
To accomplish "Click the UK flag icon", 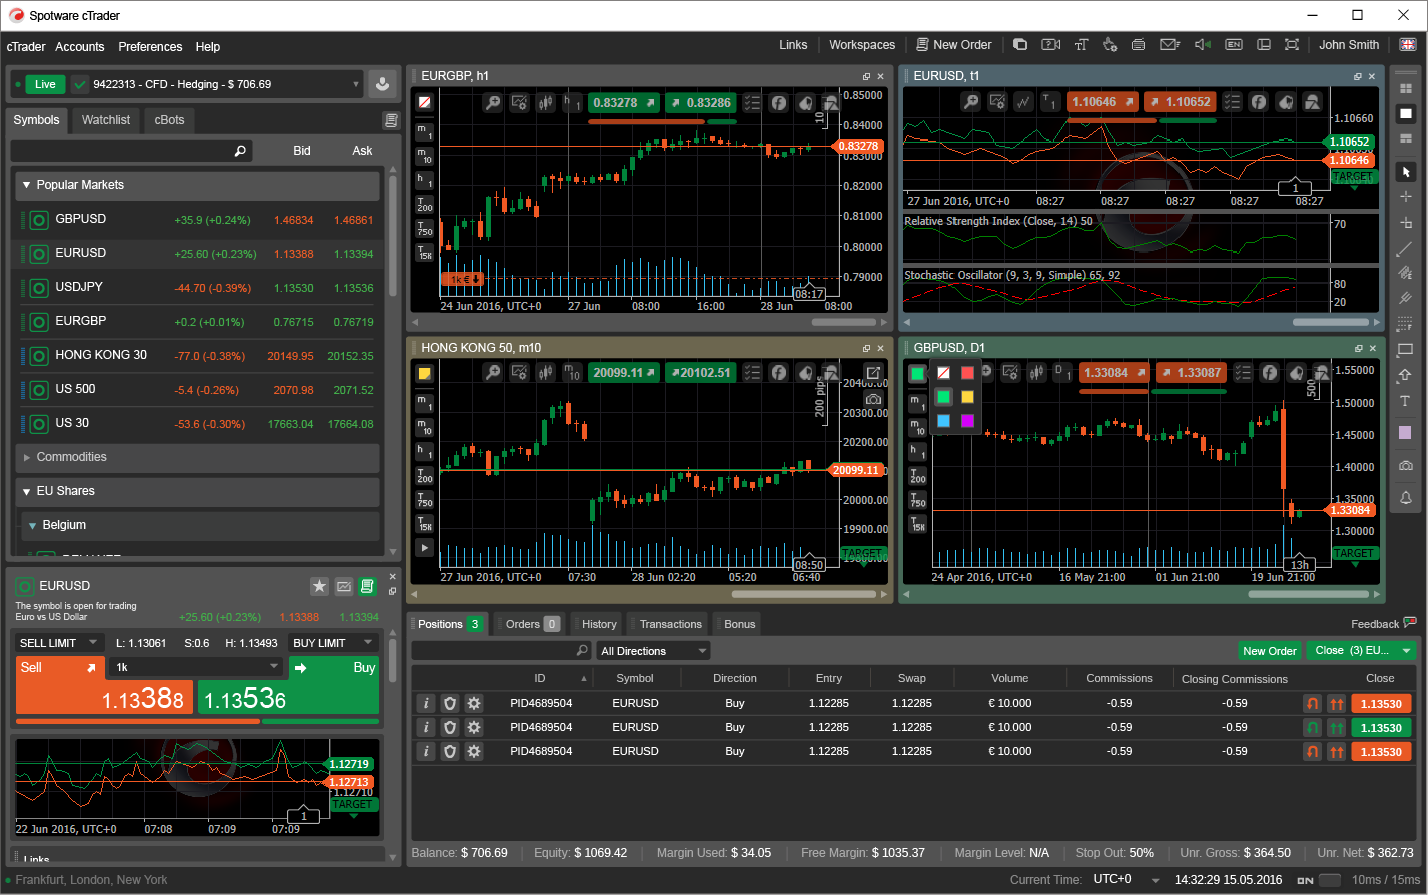I will tap(1407, 45).
